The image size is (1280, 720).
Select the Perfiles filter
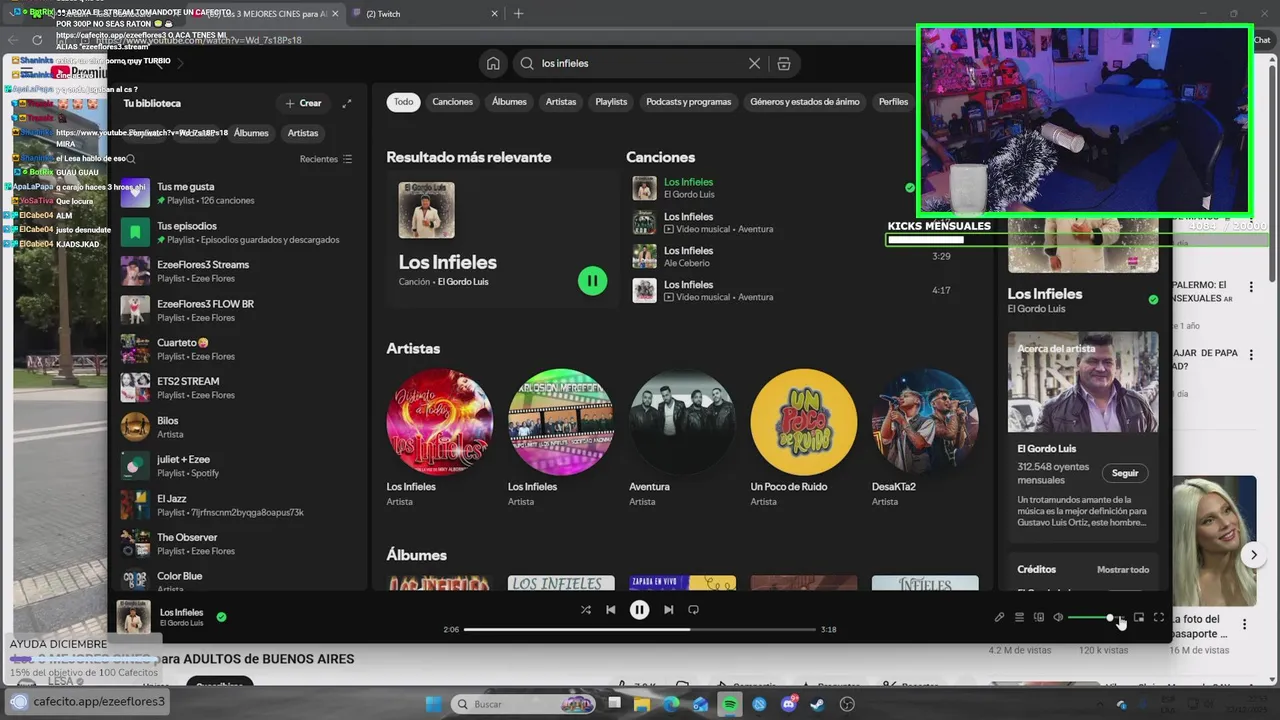[x=893, y=102]
